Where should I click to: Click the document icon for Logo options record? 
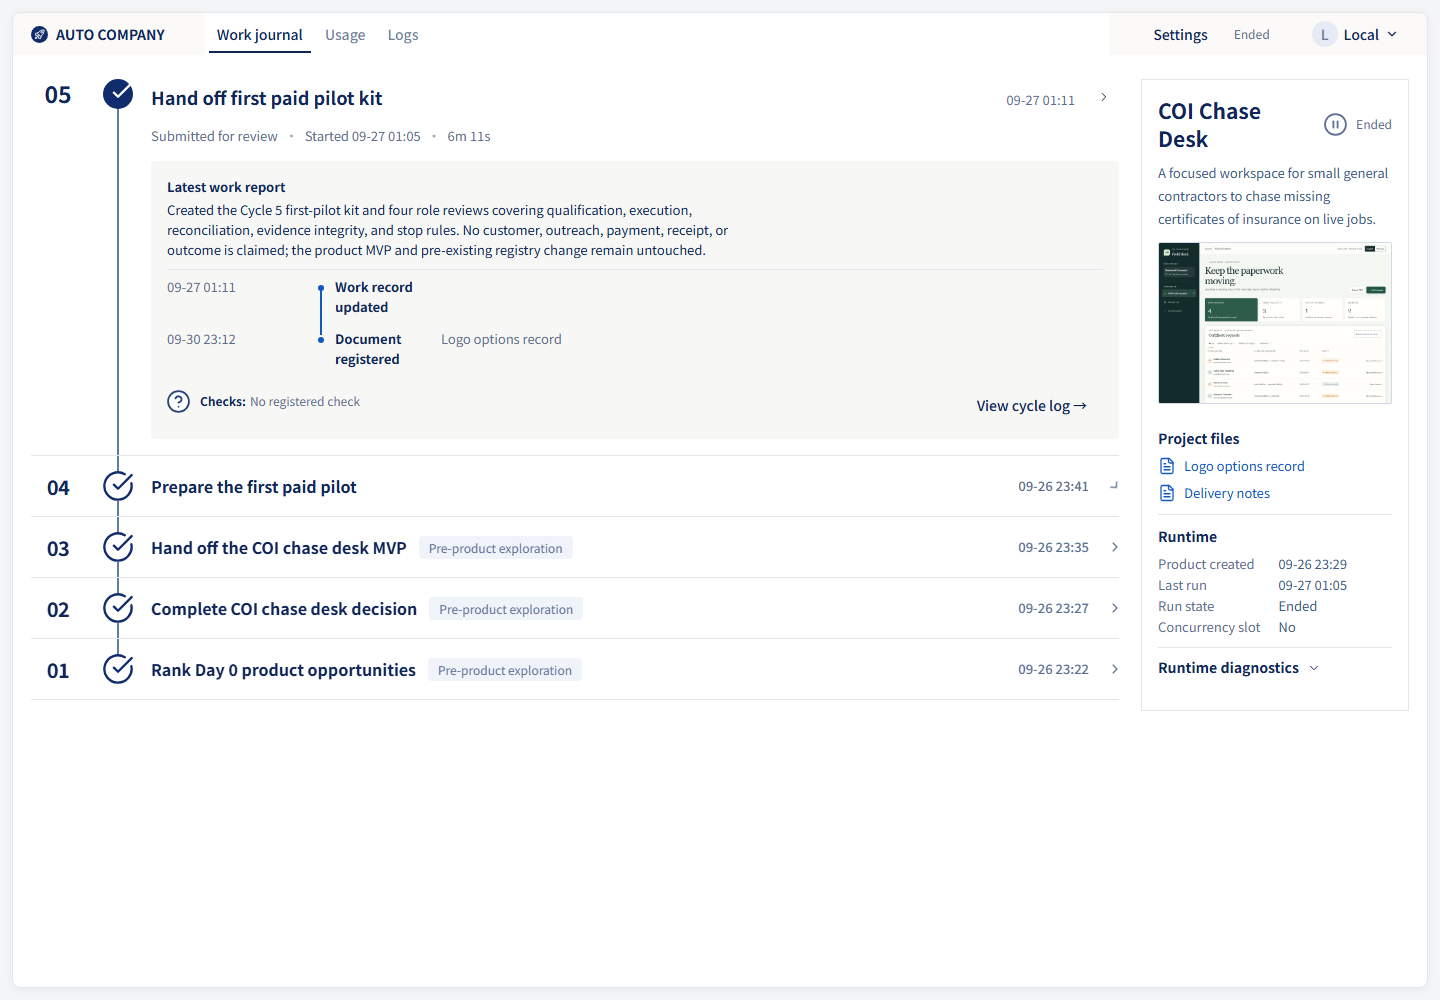[1167, 466]
